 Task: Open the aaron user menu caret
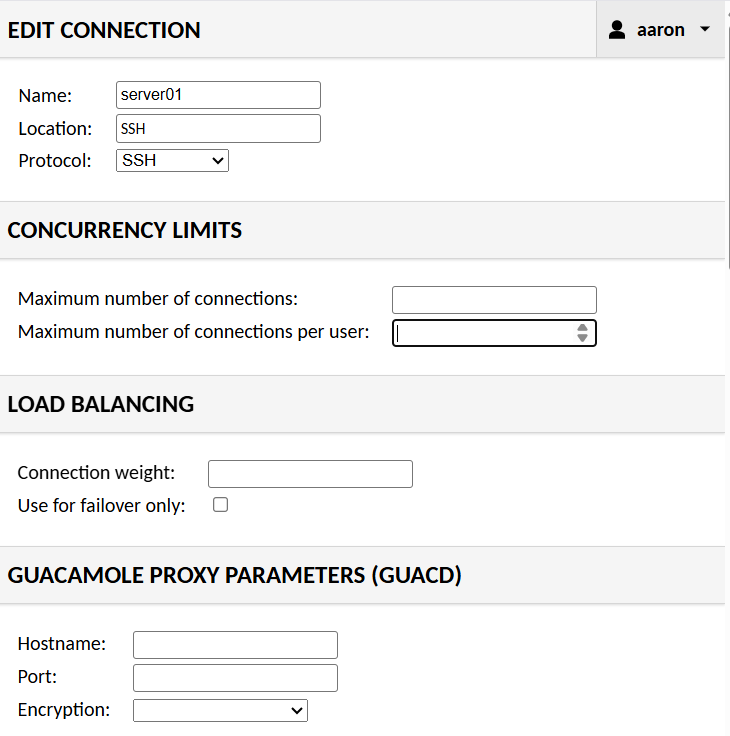tap(705, 29)
